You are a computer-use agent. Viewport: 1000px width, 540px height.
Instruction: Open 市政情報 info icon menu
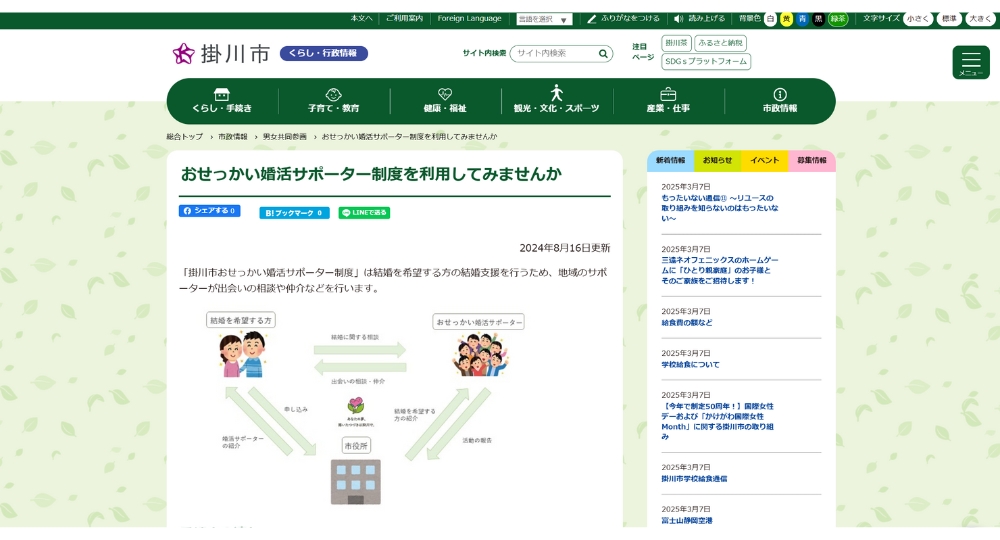coord(780,100)
